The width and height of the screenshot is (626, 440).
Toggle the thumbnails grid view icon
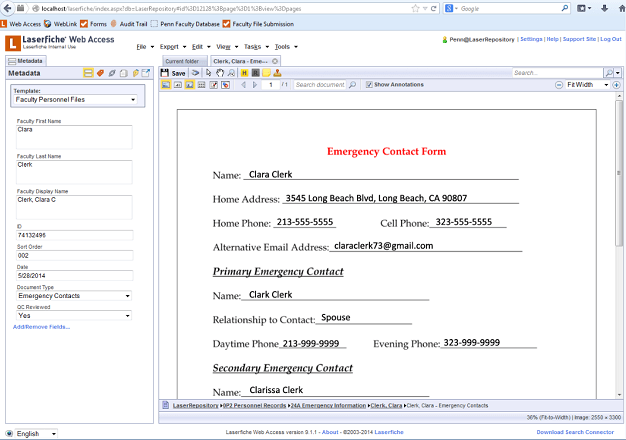coord(202,85)
